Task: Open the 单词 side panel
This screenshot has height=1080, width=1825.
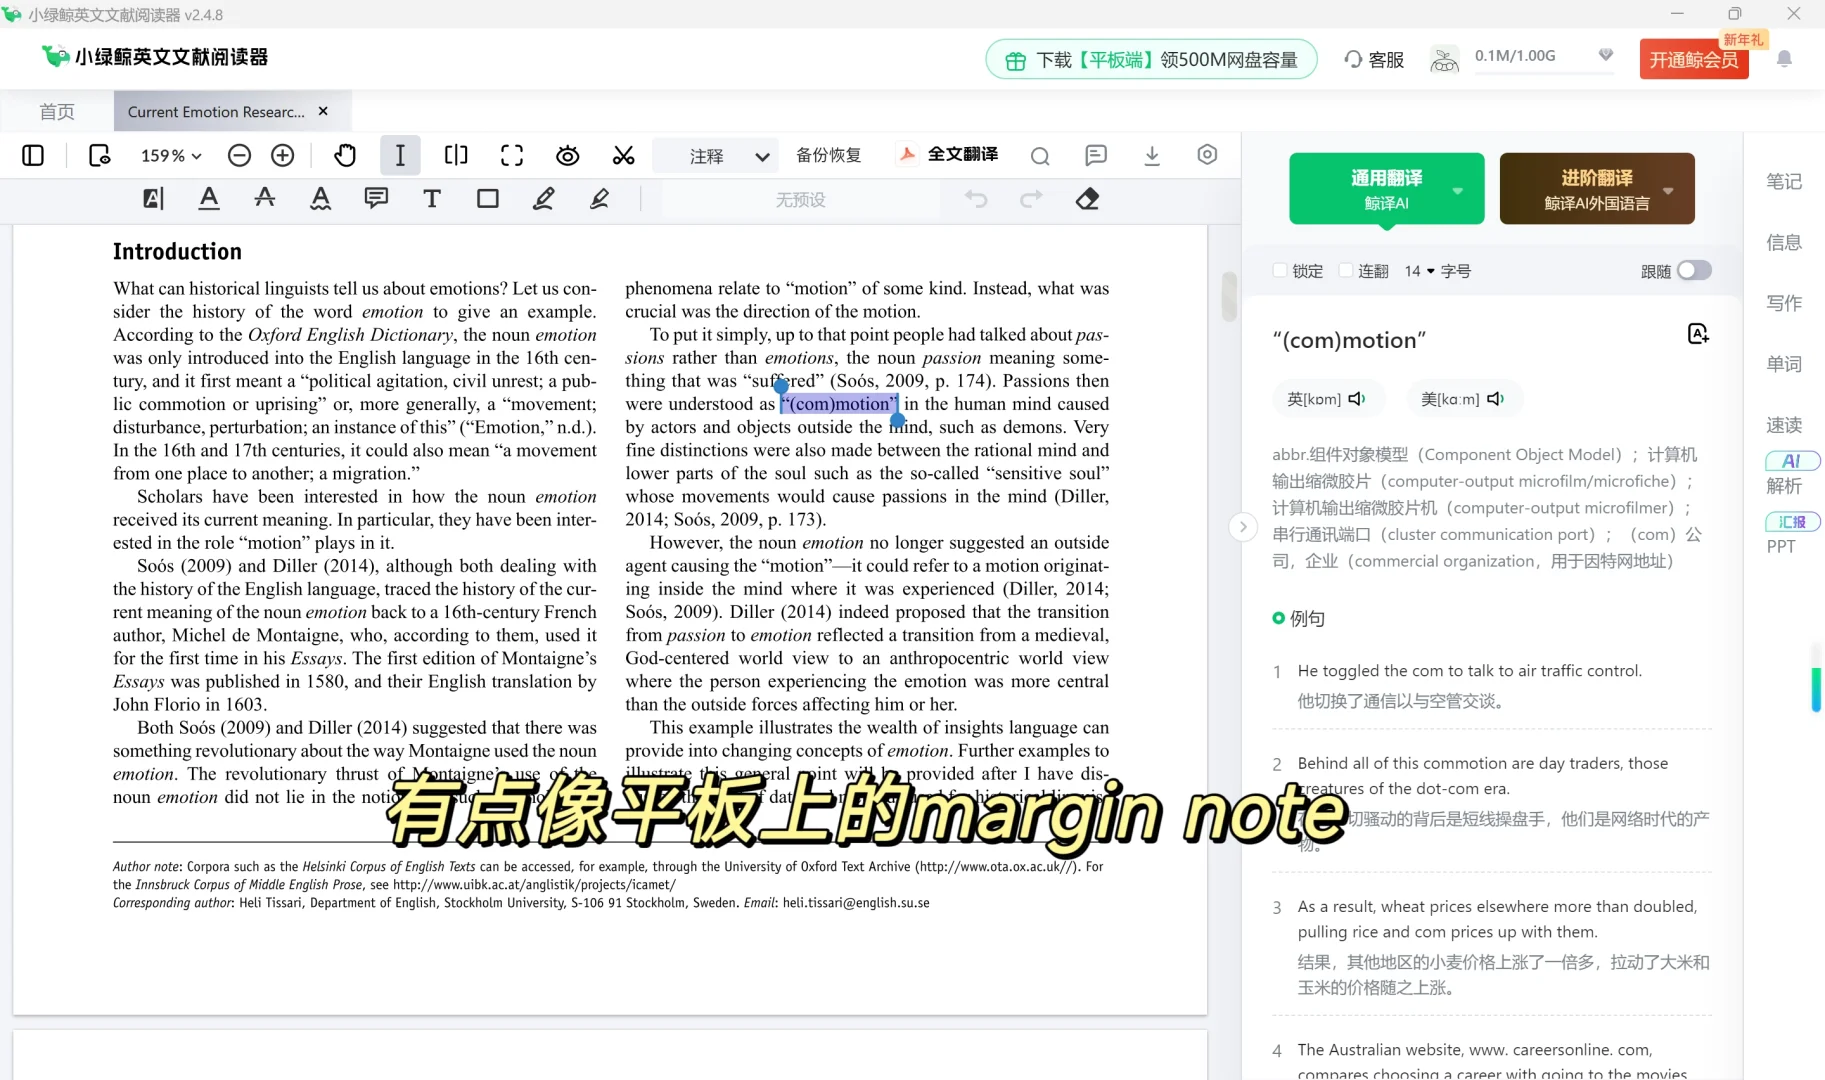Action: point(1784,364)
